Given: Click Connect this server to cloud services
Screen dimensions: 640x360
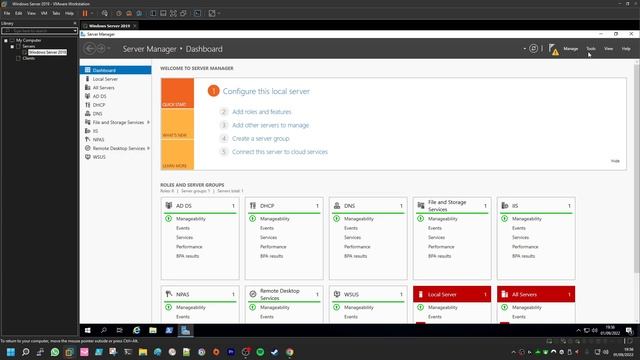Looking at the screenshot, I should coord(280,152).
